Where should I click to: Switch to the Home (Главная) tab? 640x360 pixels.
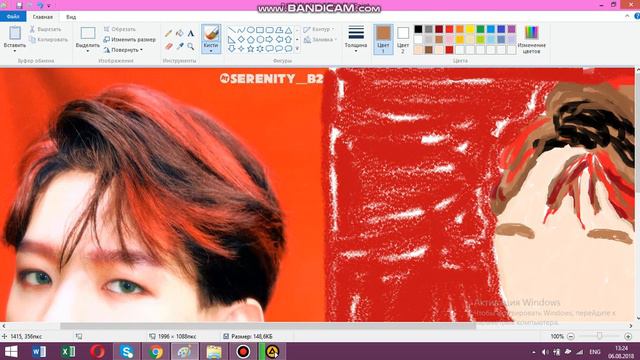[x=42, y=17]
